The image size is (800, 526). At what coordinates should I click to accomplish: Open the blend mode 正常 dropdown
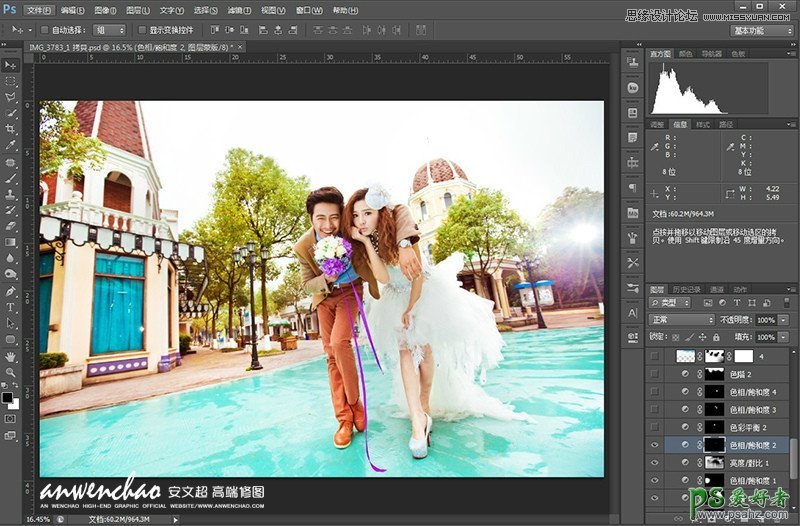click(682, 319)
